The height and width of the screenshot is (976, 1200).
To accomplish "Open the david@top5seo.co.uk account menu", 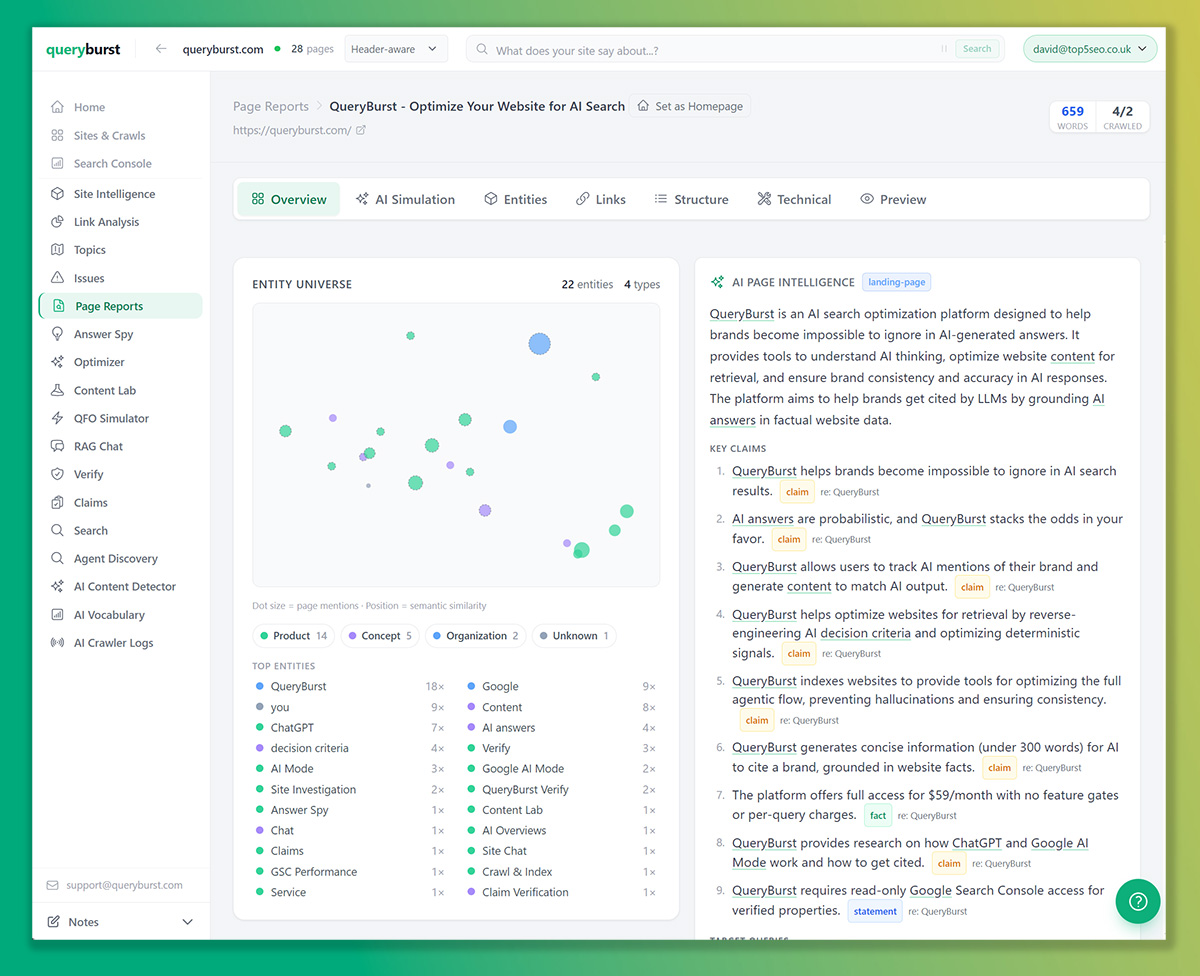I will [x=1089, y=49].
